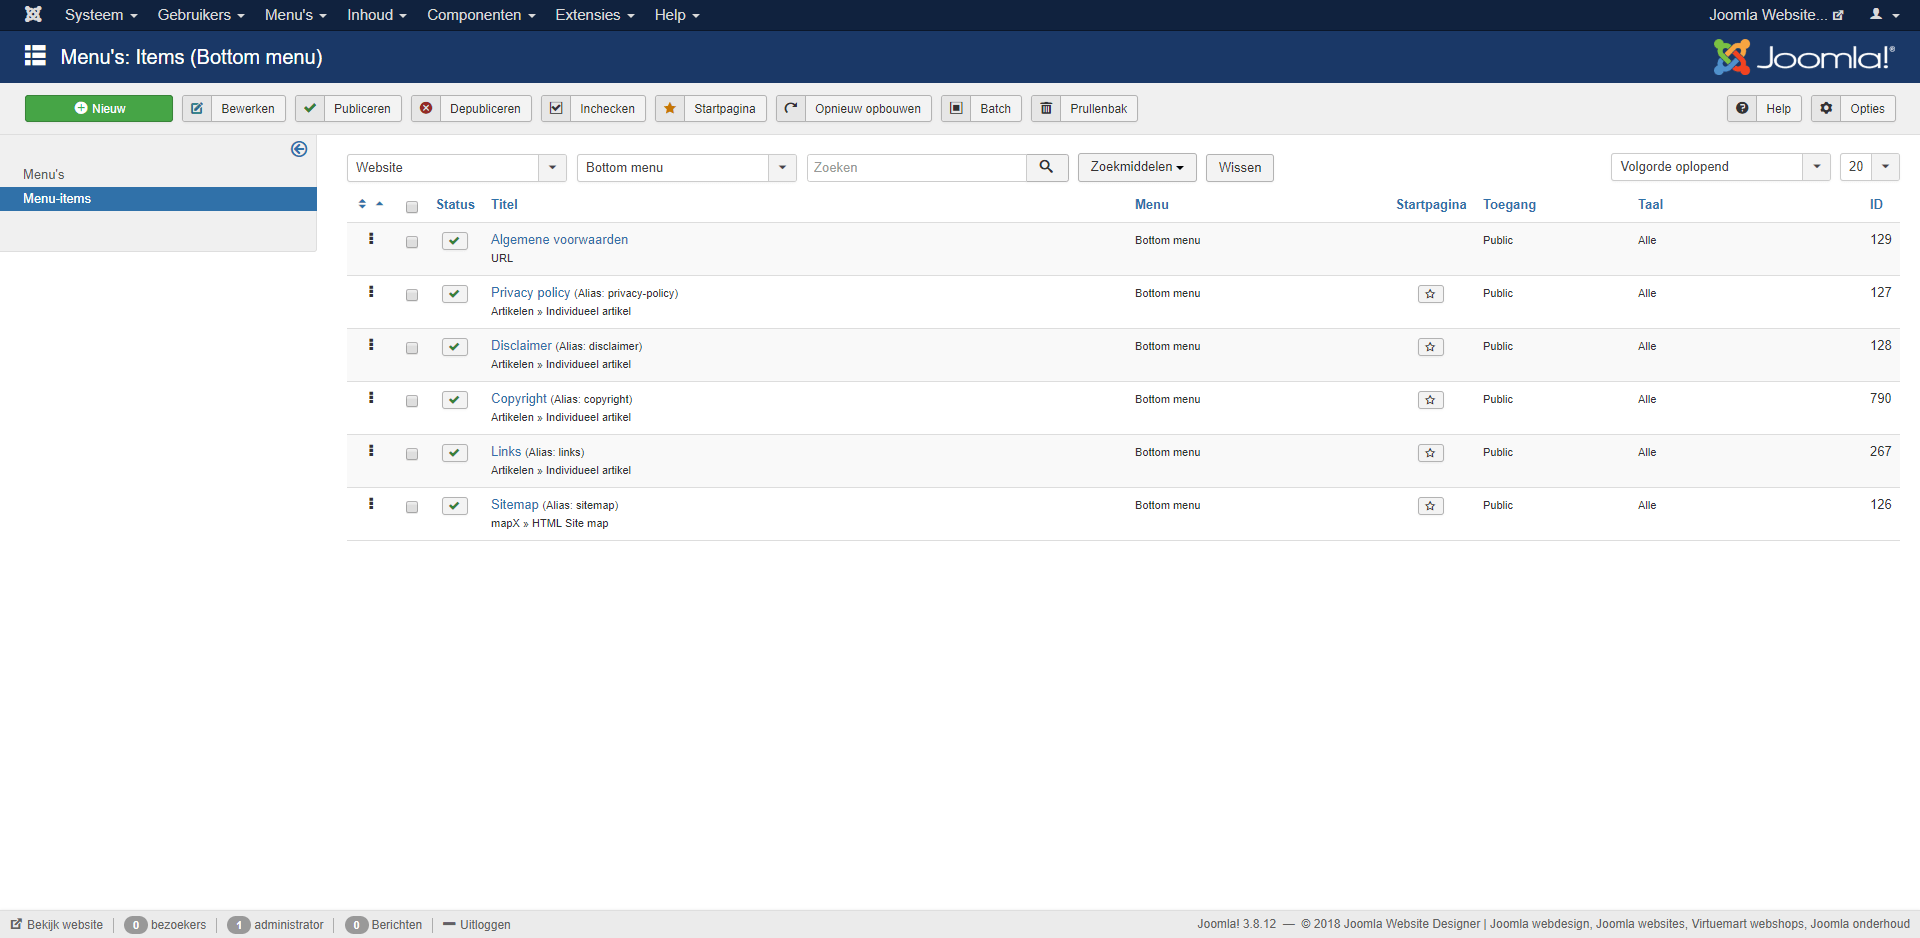Open the Algemene voorwaarden menu item
This screenshot has height=938, width=1920.
[559, 239]
